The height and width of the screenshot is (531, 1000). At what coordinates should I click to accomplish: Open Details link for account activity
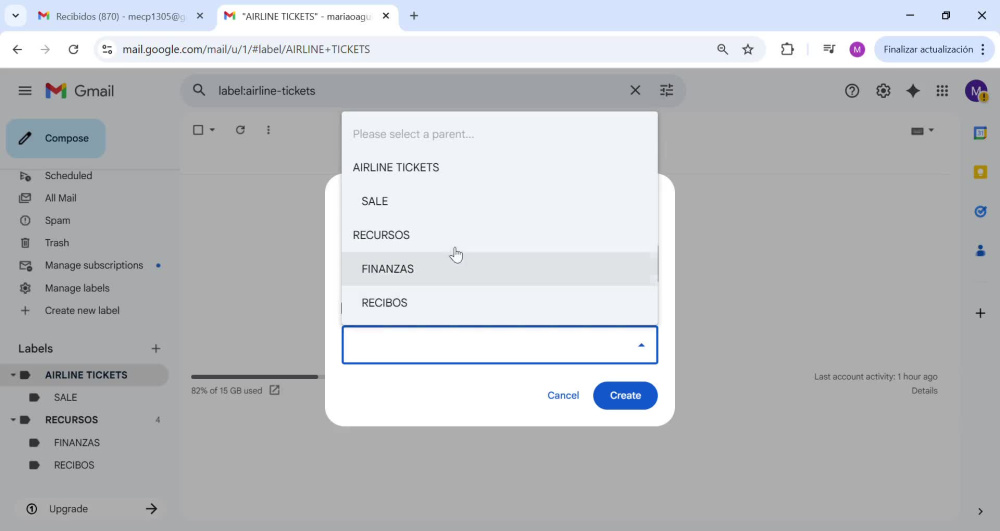pyautogui.click(x=924, y=391)
